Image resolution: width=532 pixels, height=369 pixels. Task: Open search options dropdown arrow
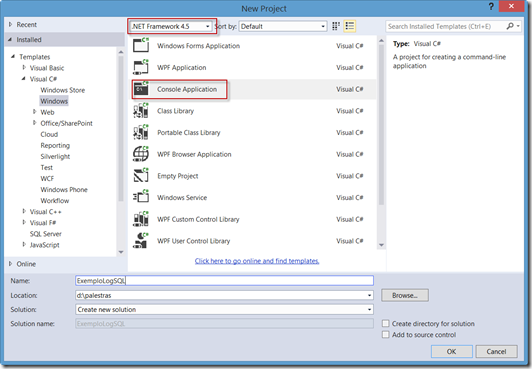(518, 26)
